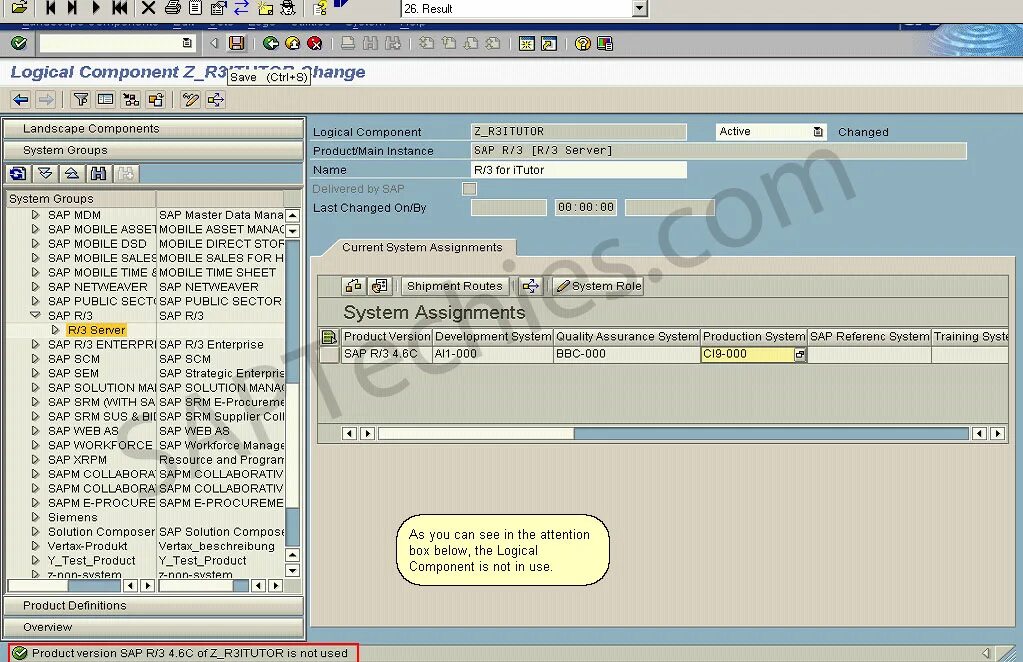Image resolution: width=1023 pixels, height=662 pixels.
Task: Click the binoculars Find icon in System Groups
Action: click(99, 173)
